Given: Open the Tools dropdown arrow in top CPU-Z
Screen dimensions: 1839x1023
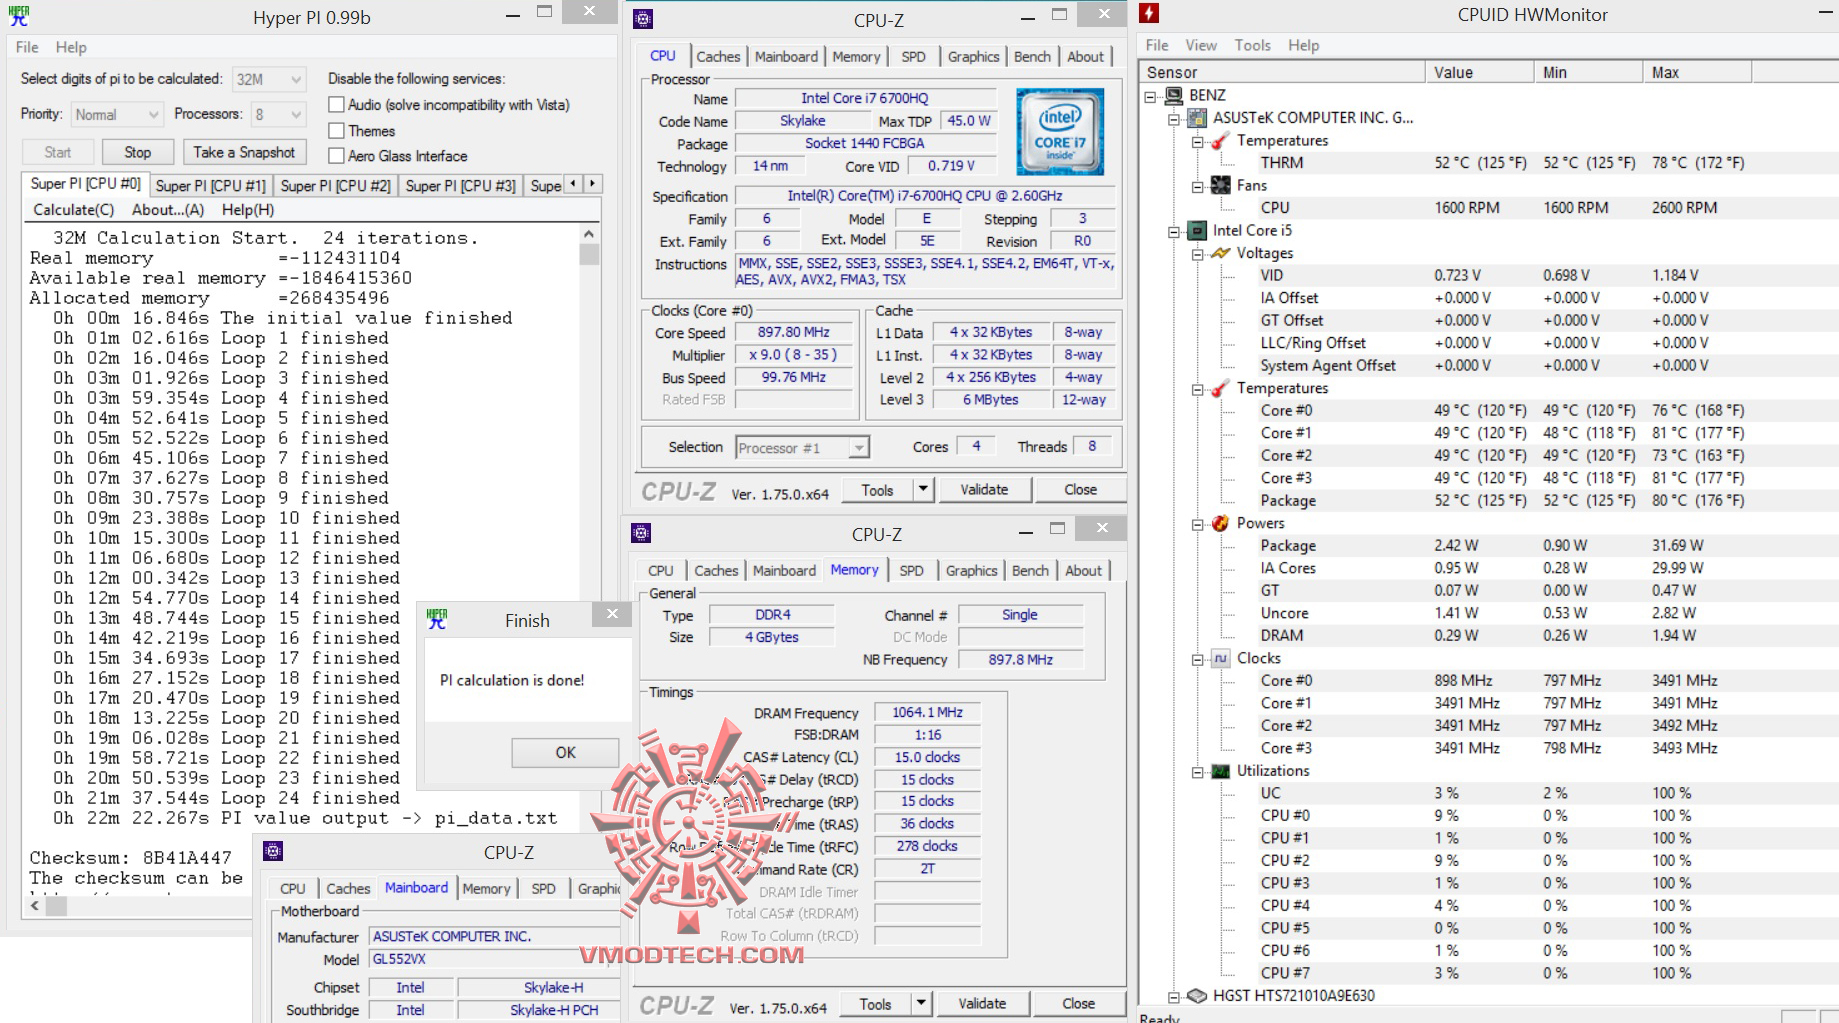Looking at the screenshot, I should (x=923, y=489).
